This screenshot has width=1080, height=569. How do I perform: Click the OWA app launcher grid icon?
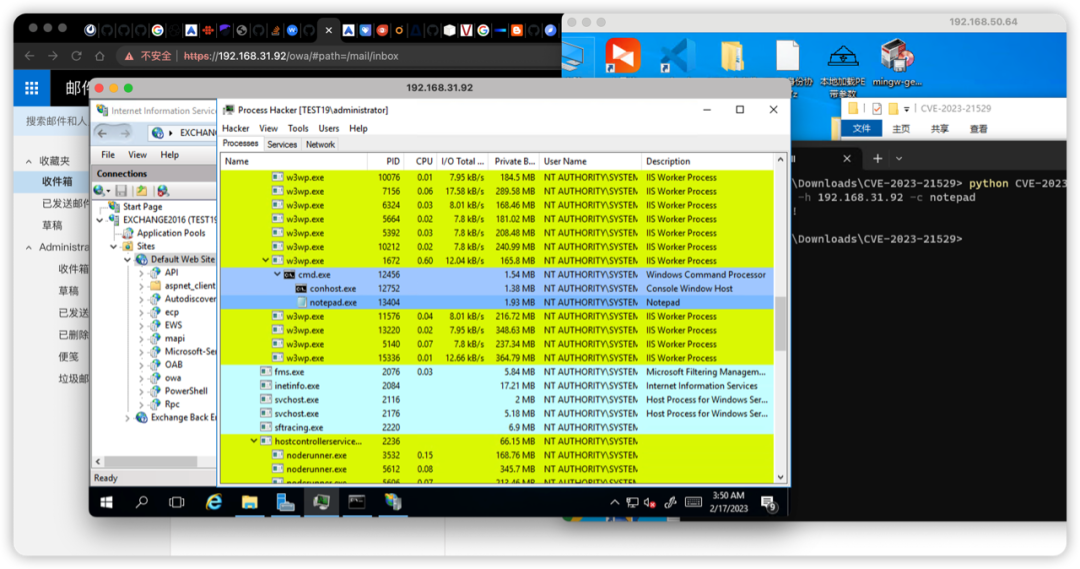[32, 88]
